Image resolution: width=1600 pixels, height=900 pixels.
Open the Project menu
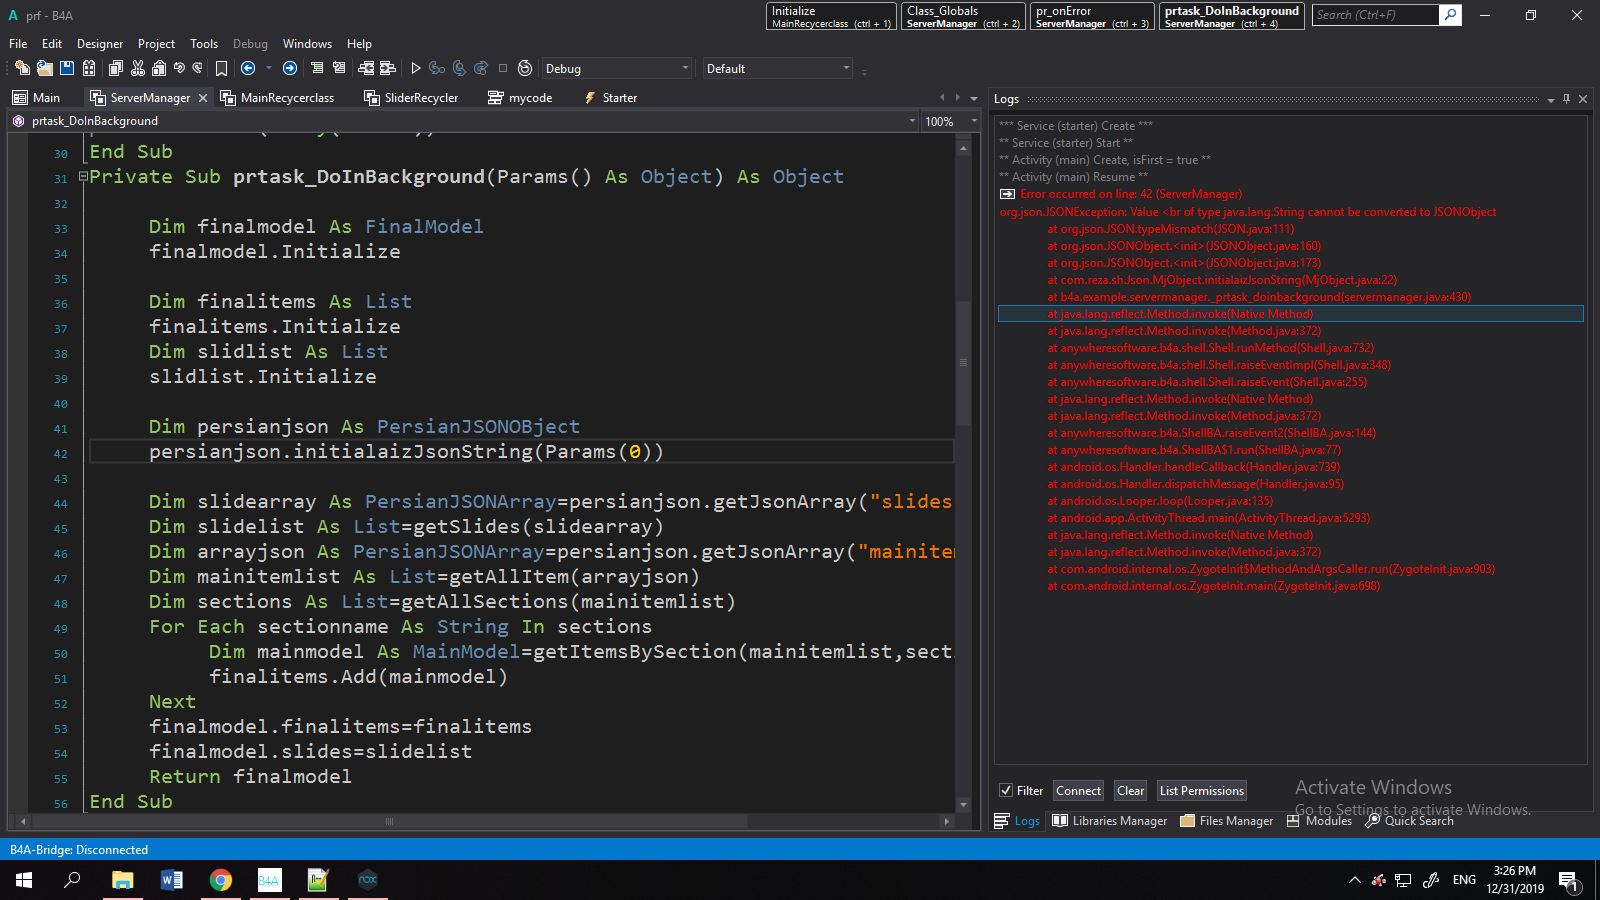156,44
